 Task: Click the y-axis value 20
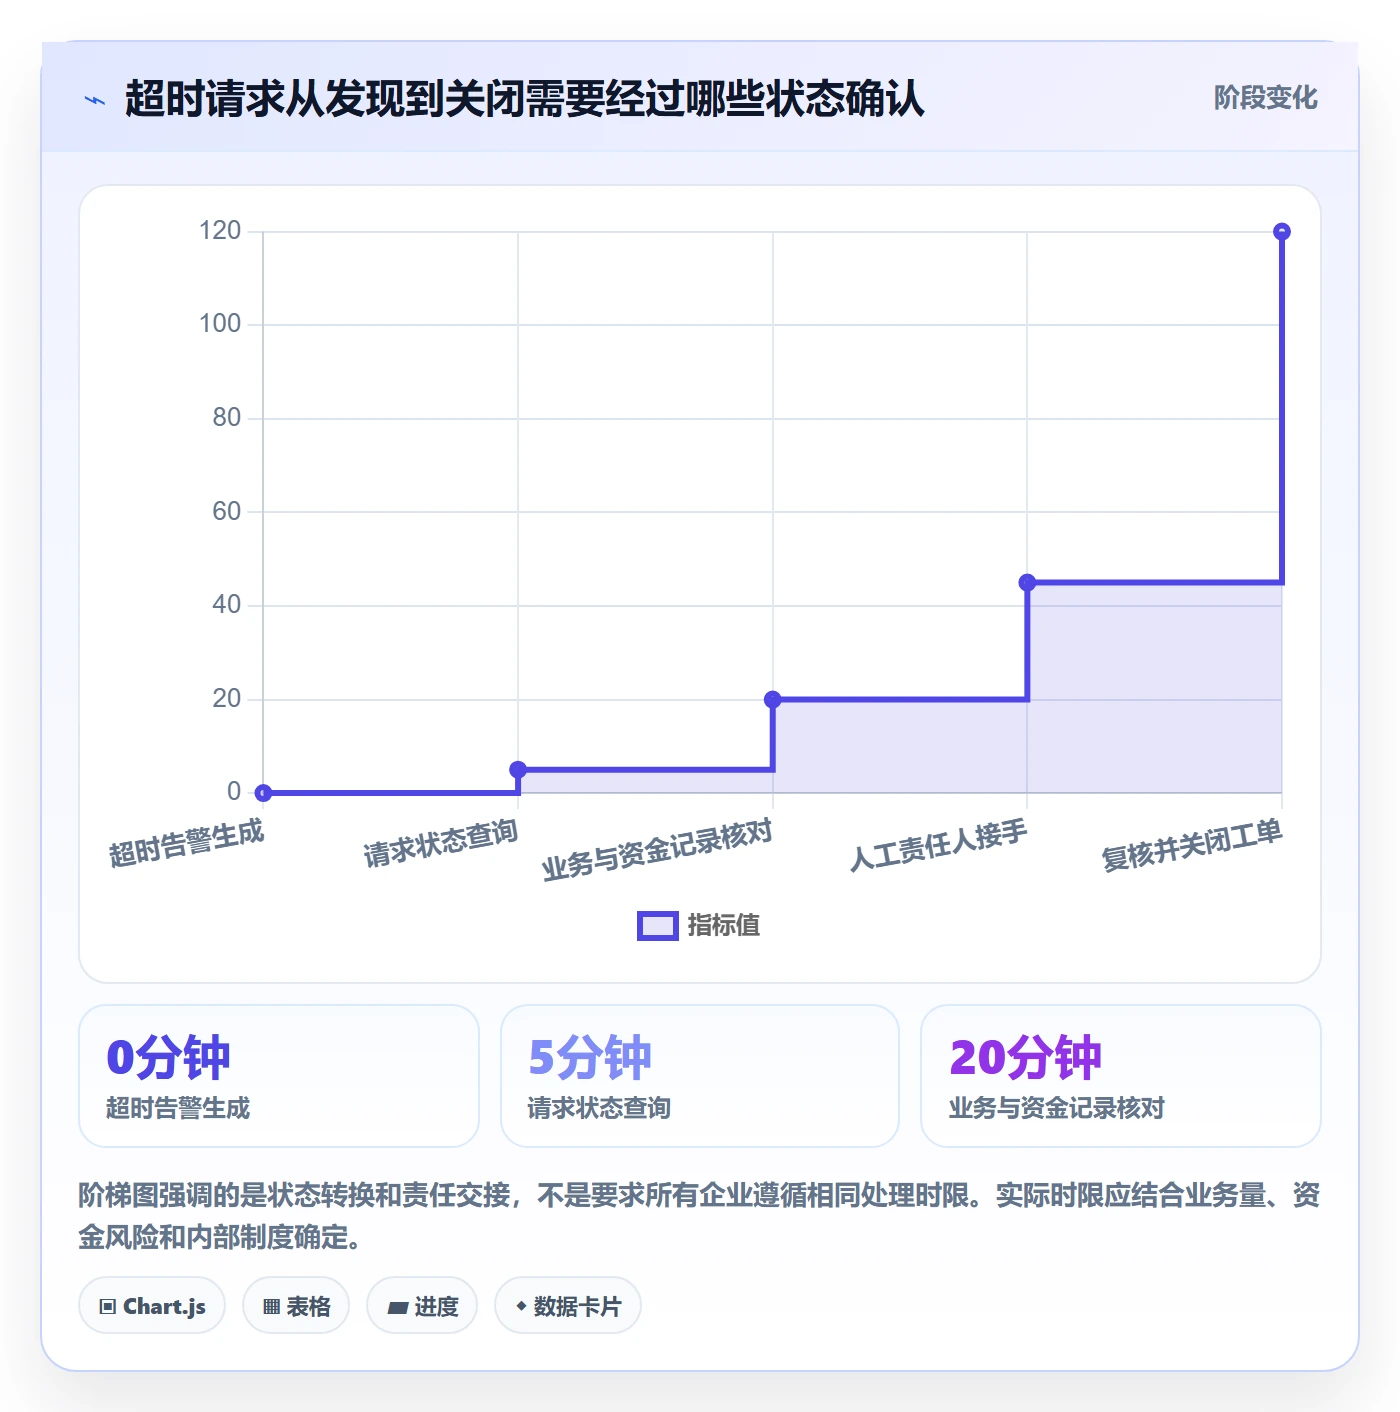coord(227,699)
